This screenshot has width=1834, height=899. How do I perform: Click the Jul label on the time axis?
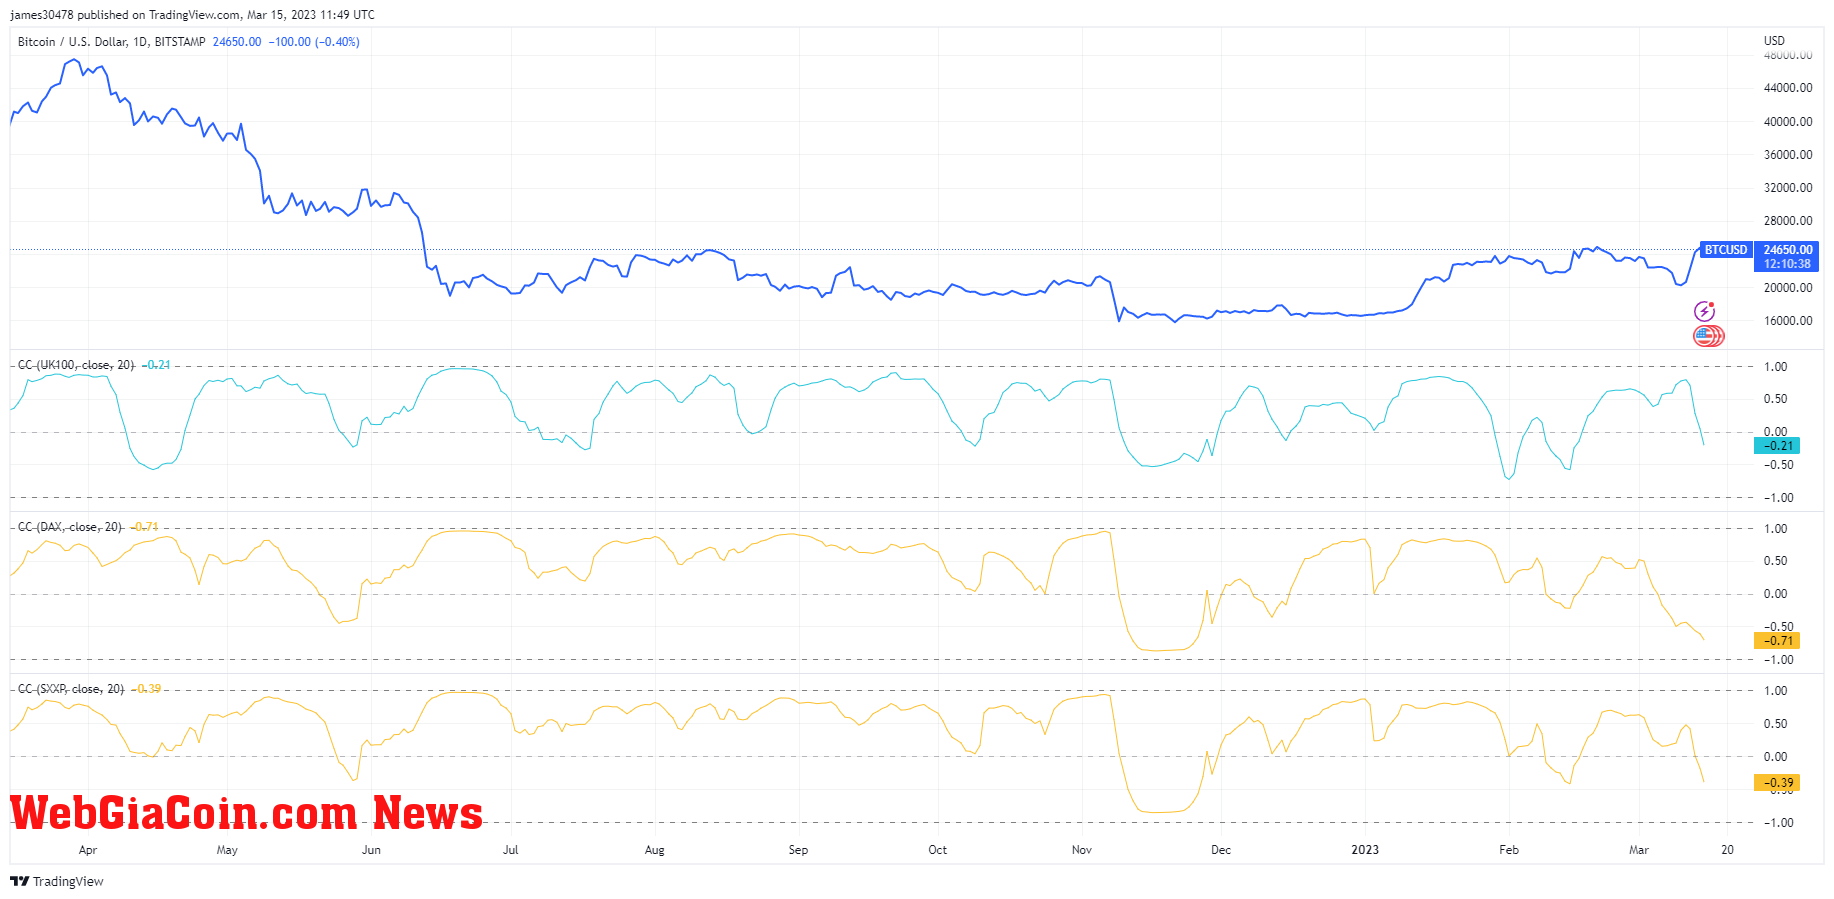click(x=510, y=850)
